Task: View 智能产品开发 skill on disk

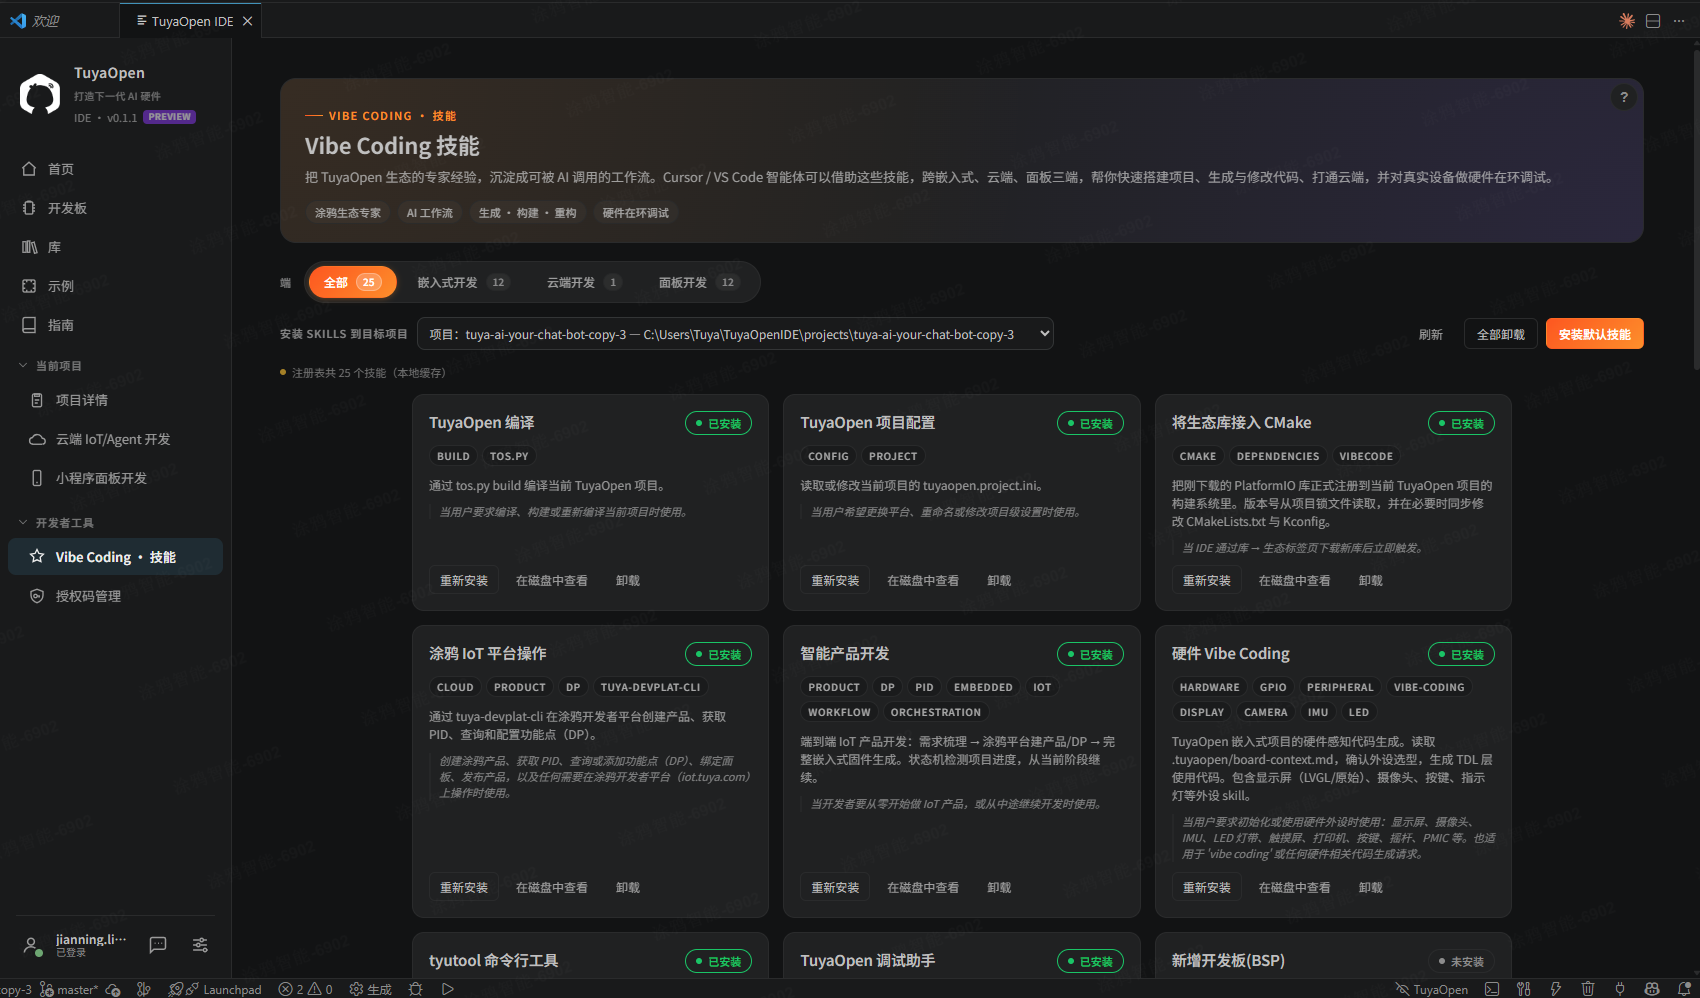Action: point(923,887)
